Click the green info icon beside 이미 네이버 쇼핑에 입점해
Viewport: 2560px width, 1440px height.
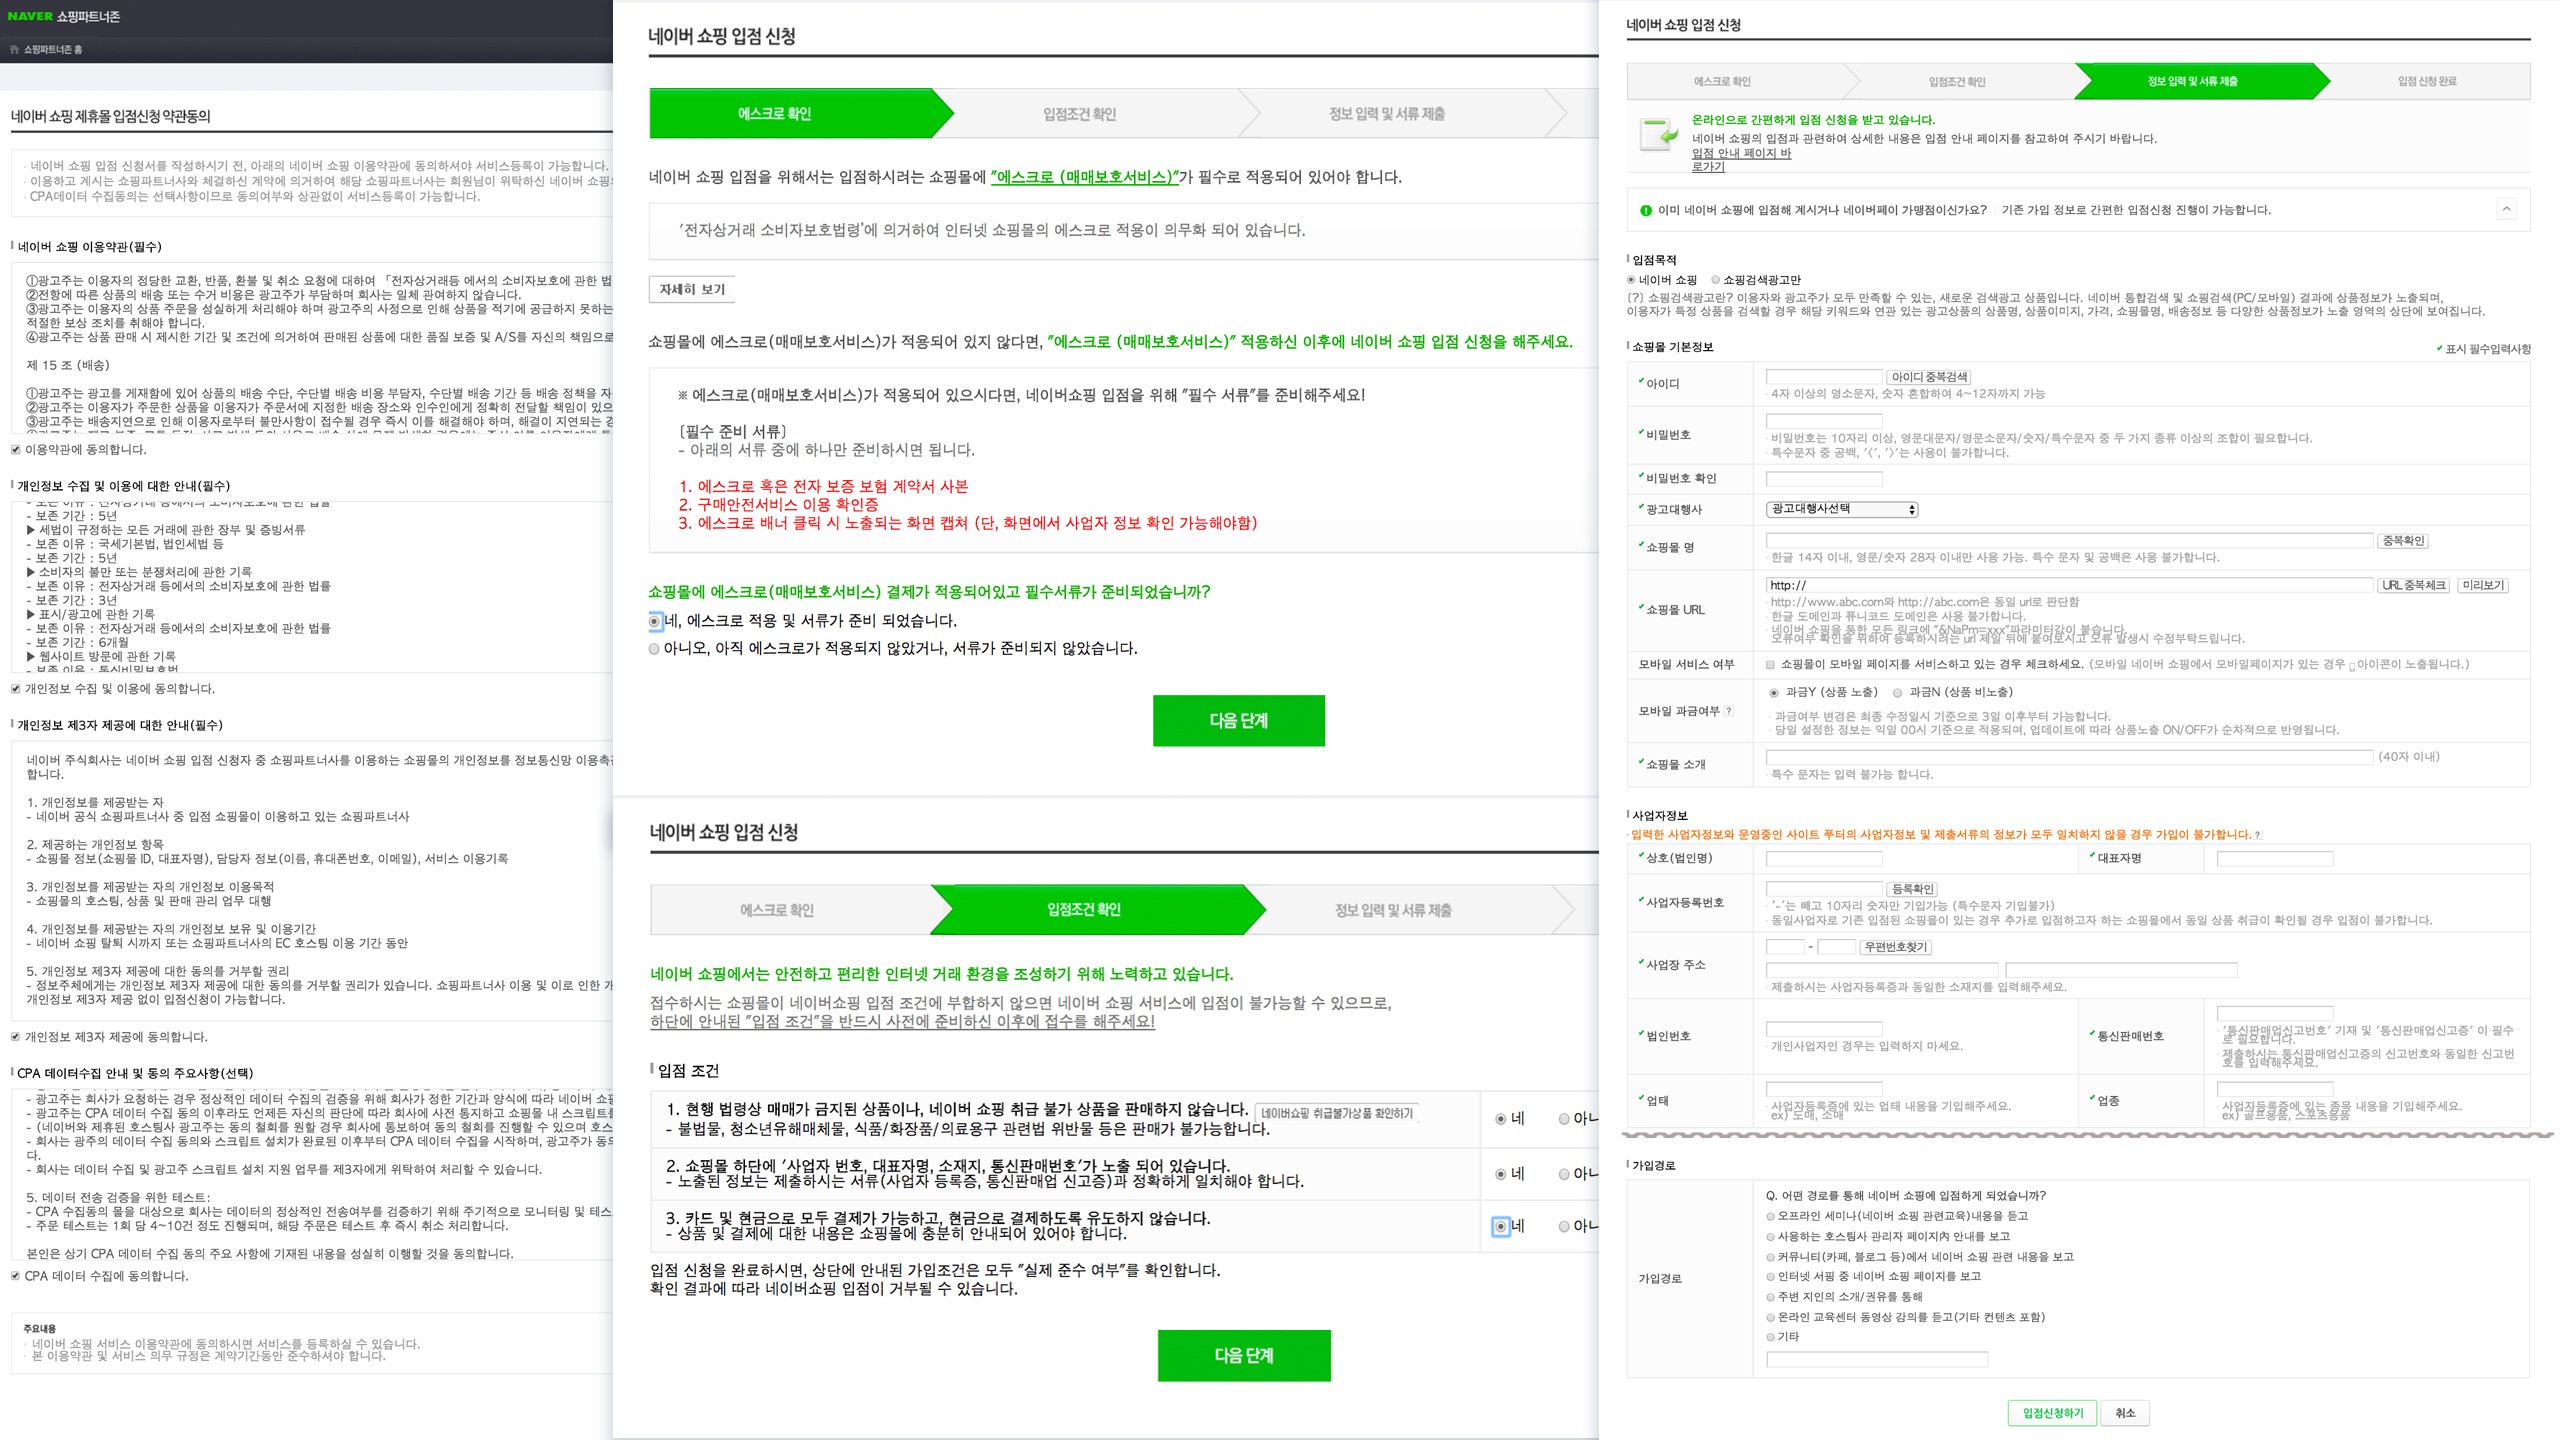pyautogui.click(x=1646, y=210)
